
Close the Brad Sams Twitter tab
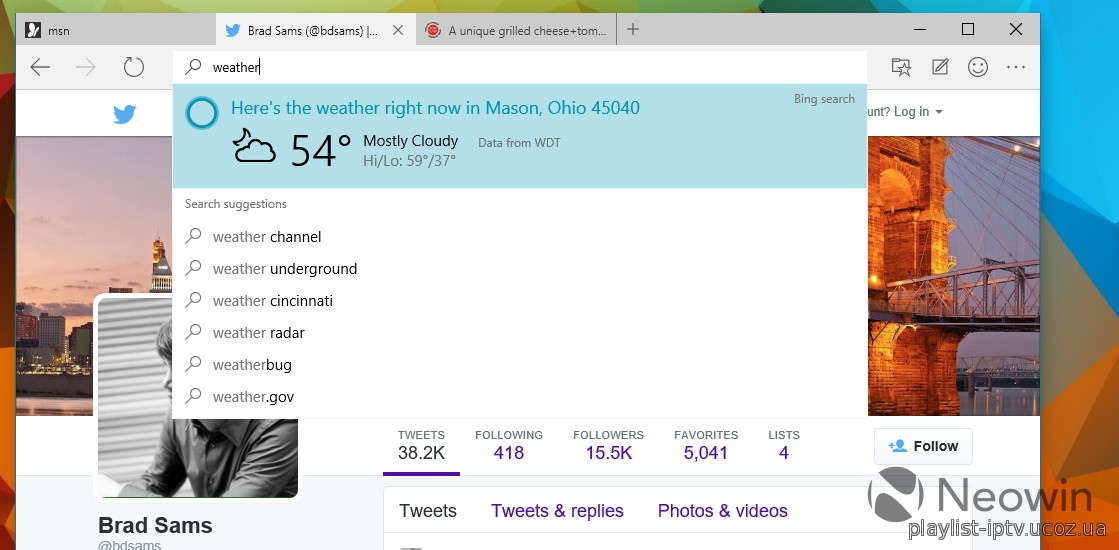click(x=398, y=30)
